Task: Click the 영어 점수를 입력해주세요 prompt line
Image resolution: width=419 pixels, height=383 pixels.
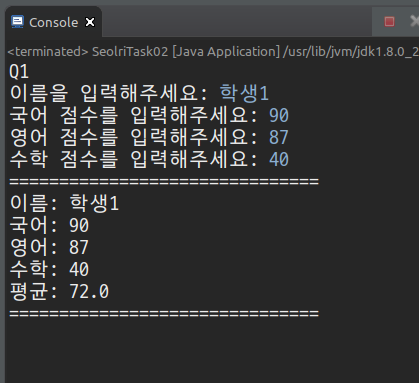Action: (149, 137)
